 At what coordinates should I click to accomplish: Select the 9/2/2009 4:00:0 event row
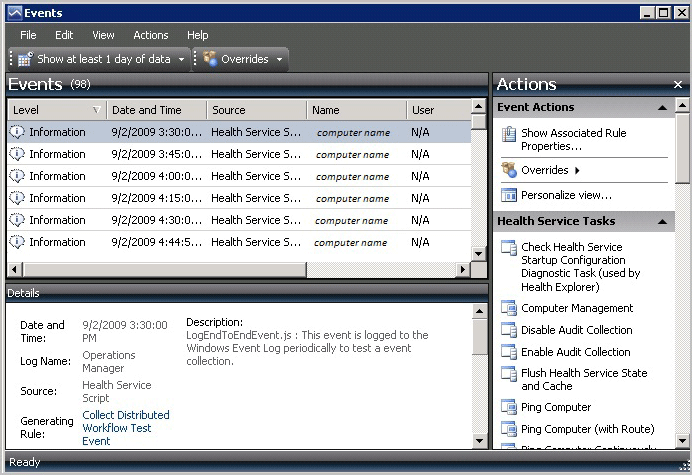pos(239,176)
